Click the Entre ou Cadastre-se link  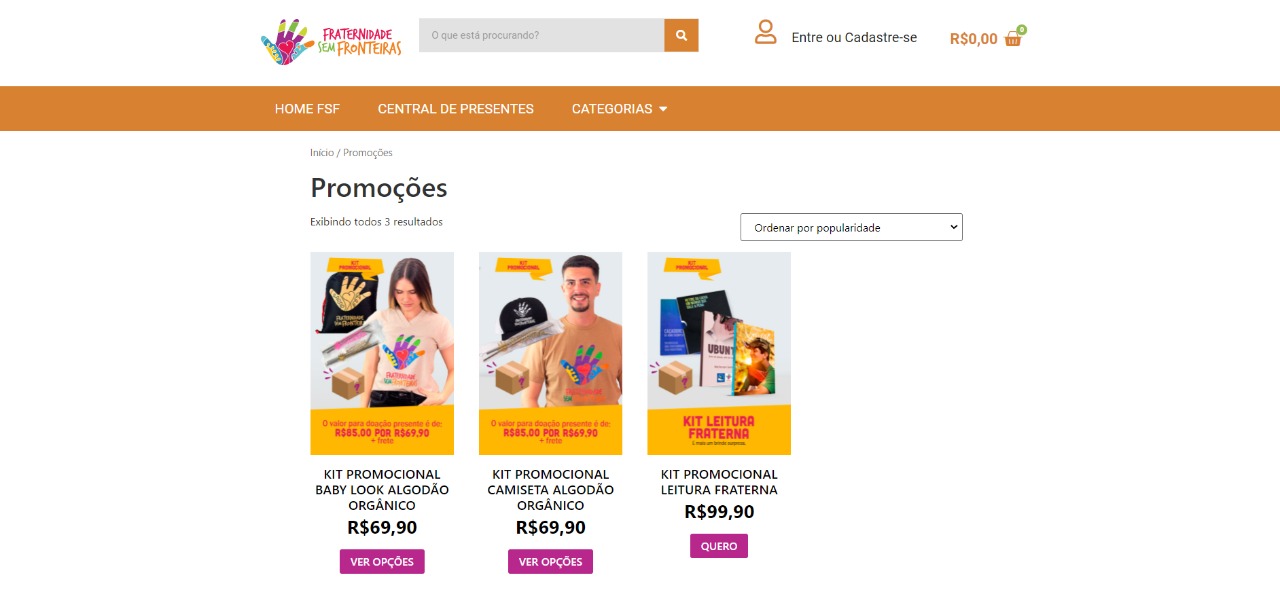(854, 38)
